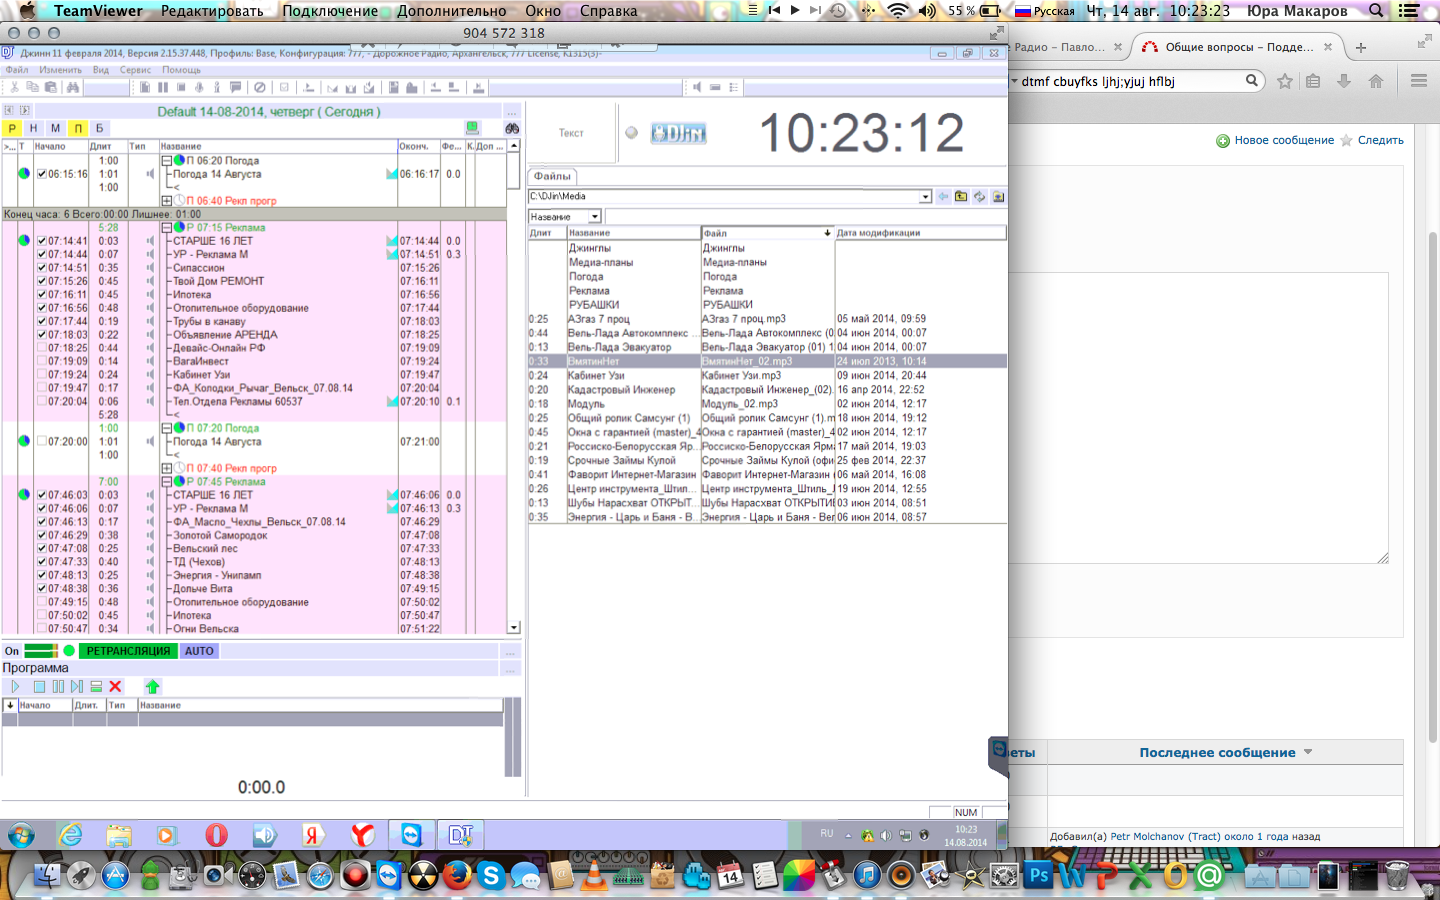Click the red X delete icon

point(115,687)
